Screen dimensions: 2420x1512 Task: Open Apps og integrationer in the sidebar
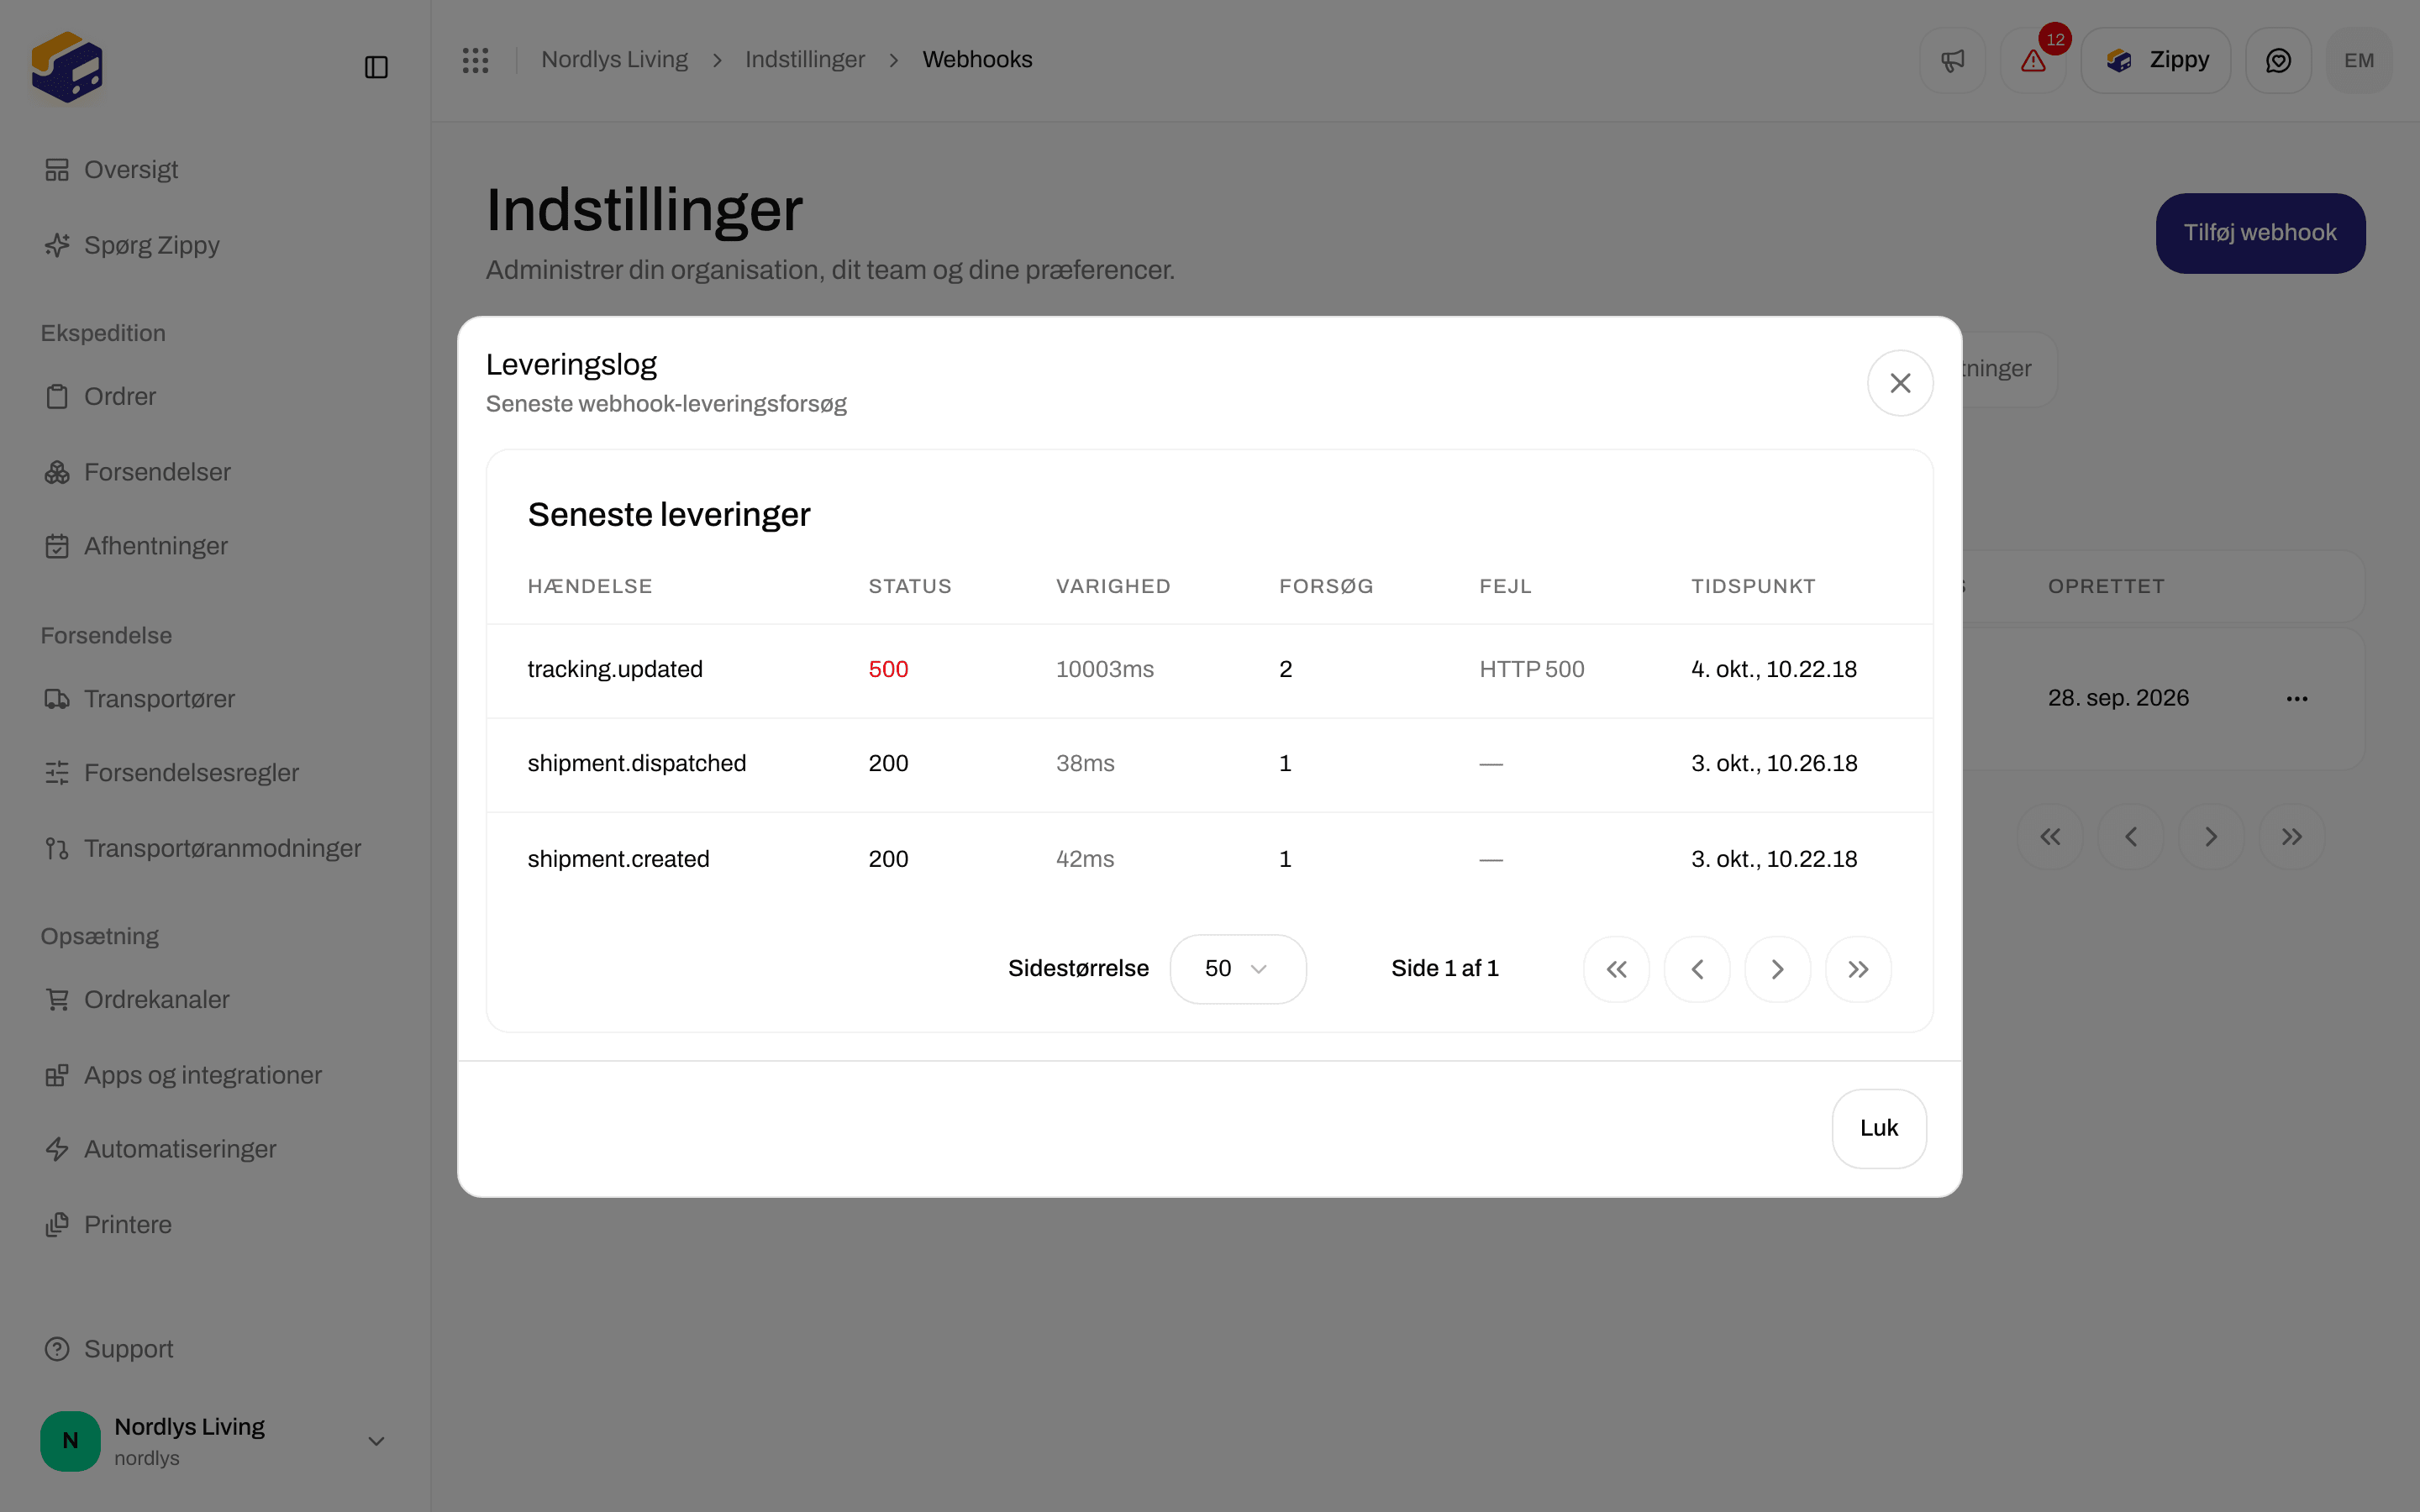coord(215,1075)
